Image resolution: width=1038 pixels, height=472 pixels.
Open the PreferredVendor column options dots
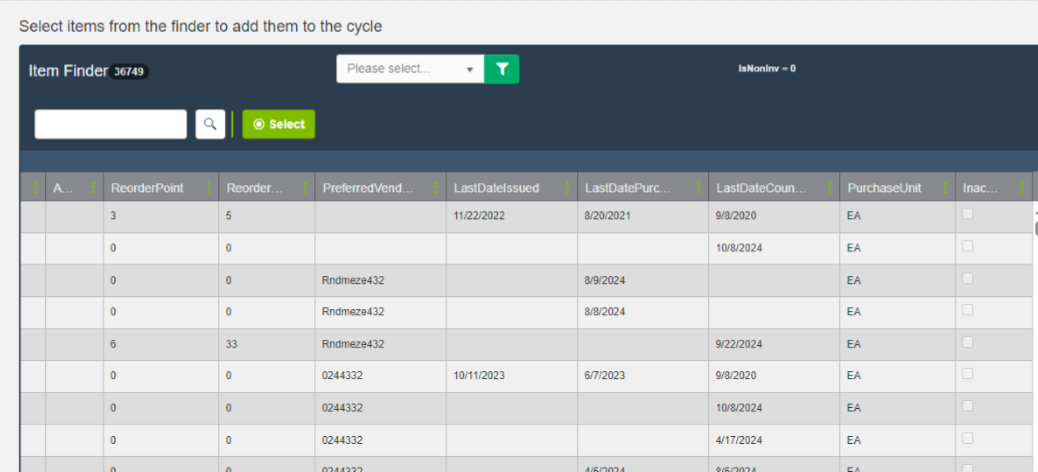pos(437,188)
